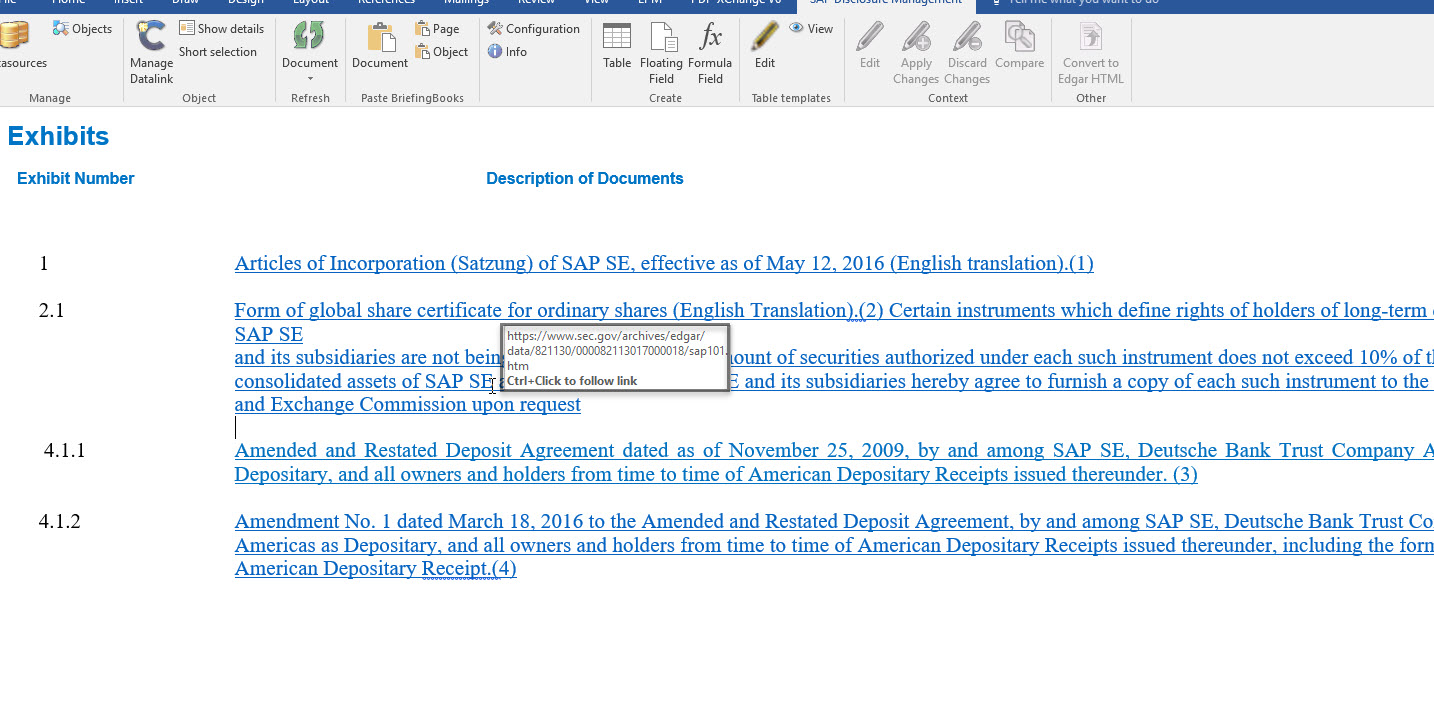Viewport: 1434px width, 721px height.
Task: Click the Compare button
Action: [x=1019, y=46]
